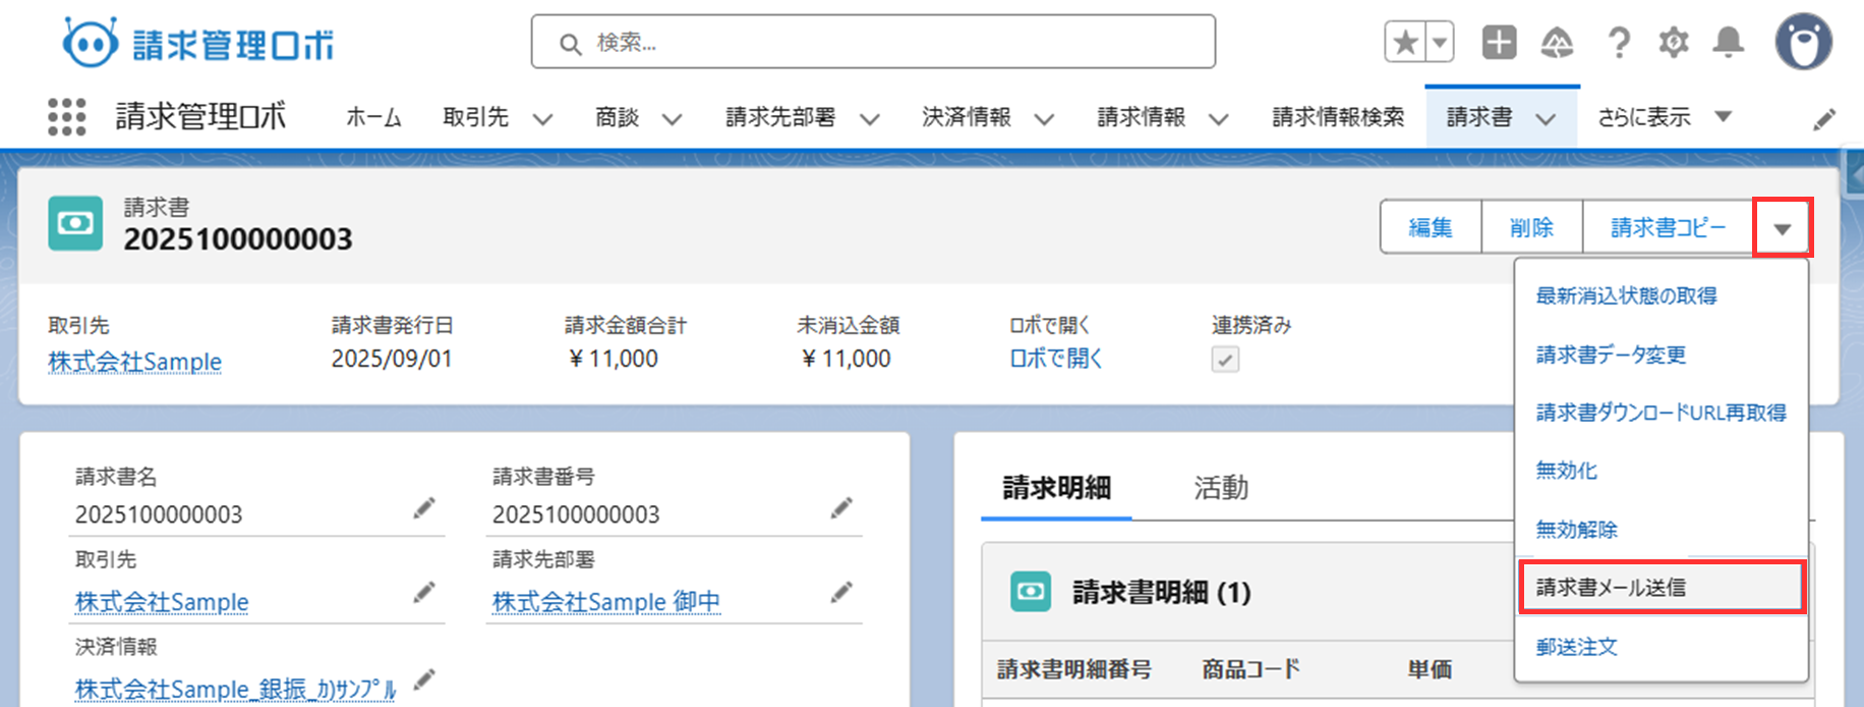Image resolution: width=1864 pixels, height=707 pixels.
Task: Click the 編集 button
Action: 1430,228
